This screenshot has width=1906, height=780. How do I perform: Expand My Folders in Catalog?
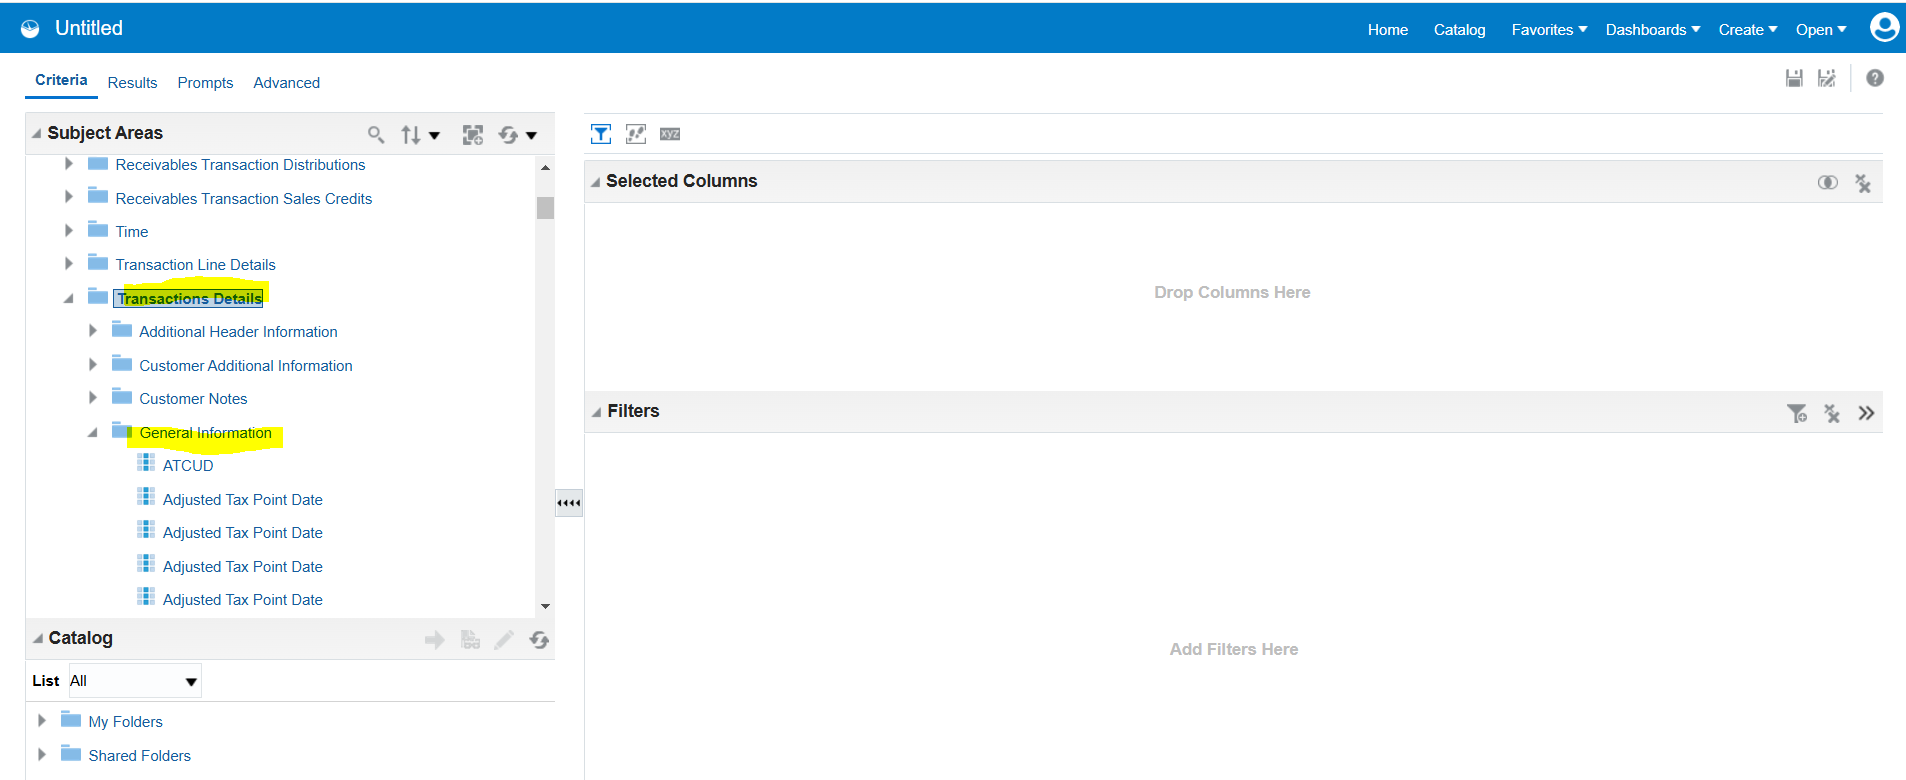(42, 721)
